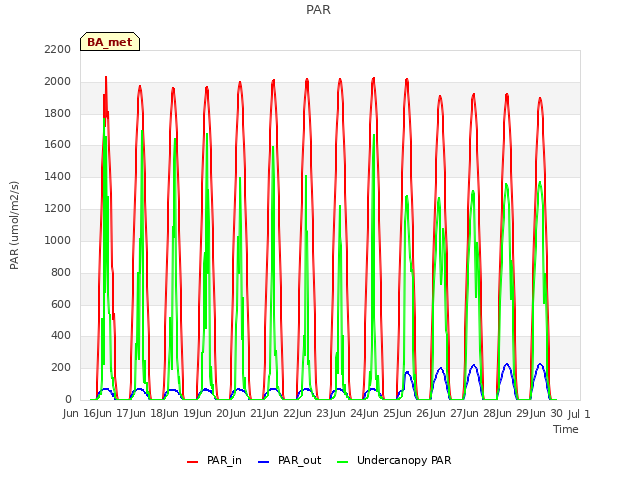
Task: Click the 20Jun x-axis tick label
Action: coord(231,414)
